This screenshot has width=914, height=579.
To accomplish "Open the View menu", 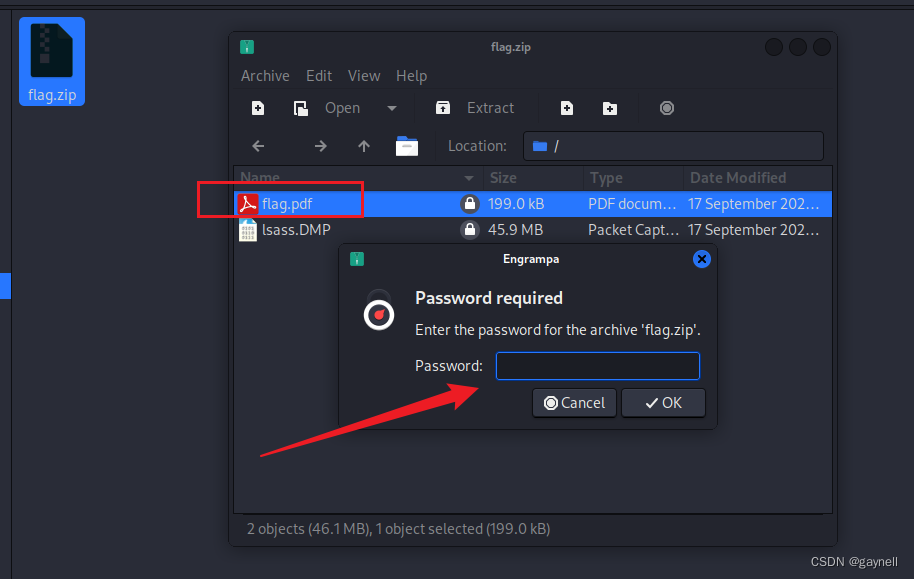I will pyautogui.click(x=364, y=76).
